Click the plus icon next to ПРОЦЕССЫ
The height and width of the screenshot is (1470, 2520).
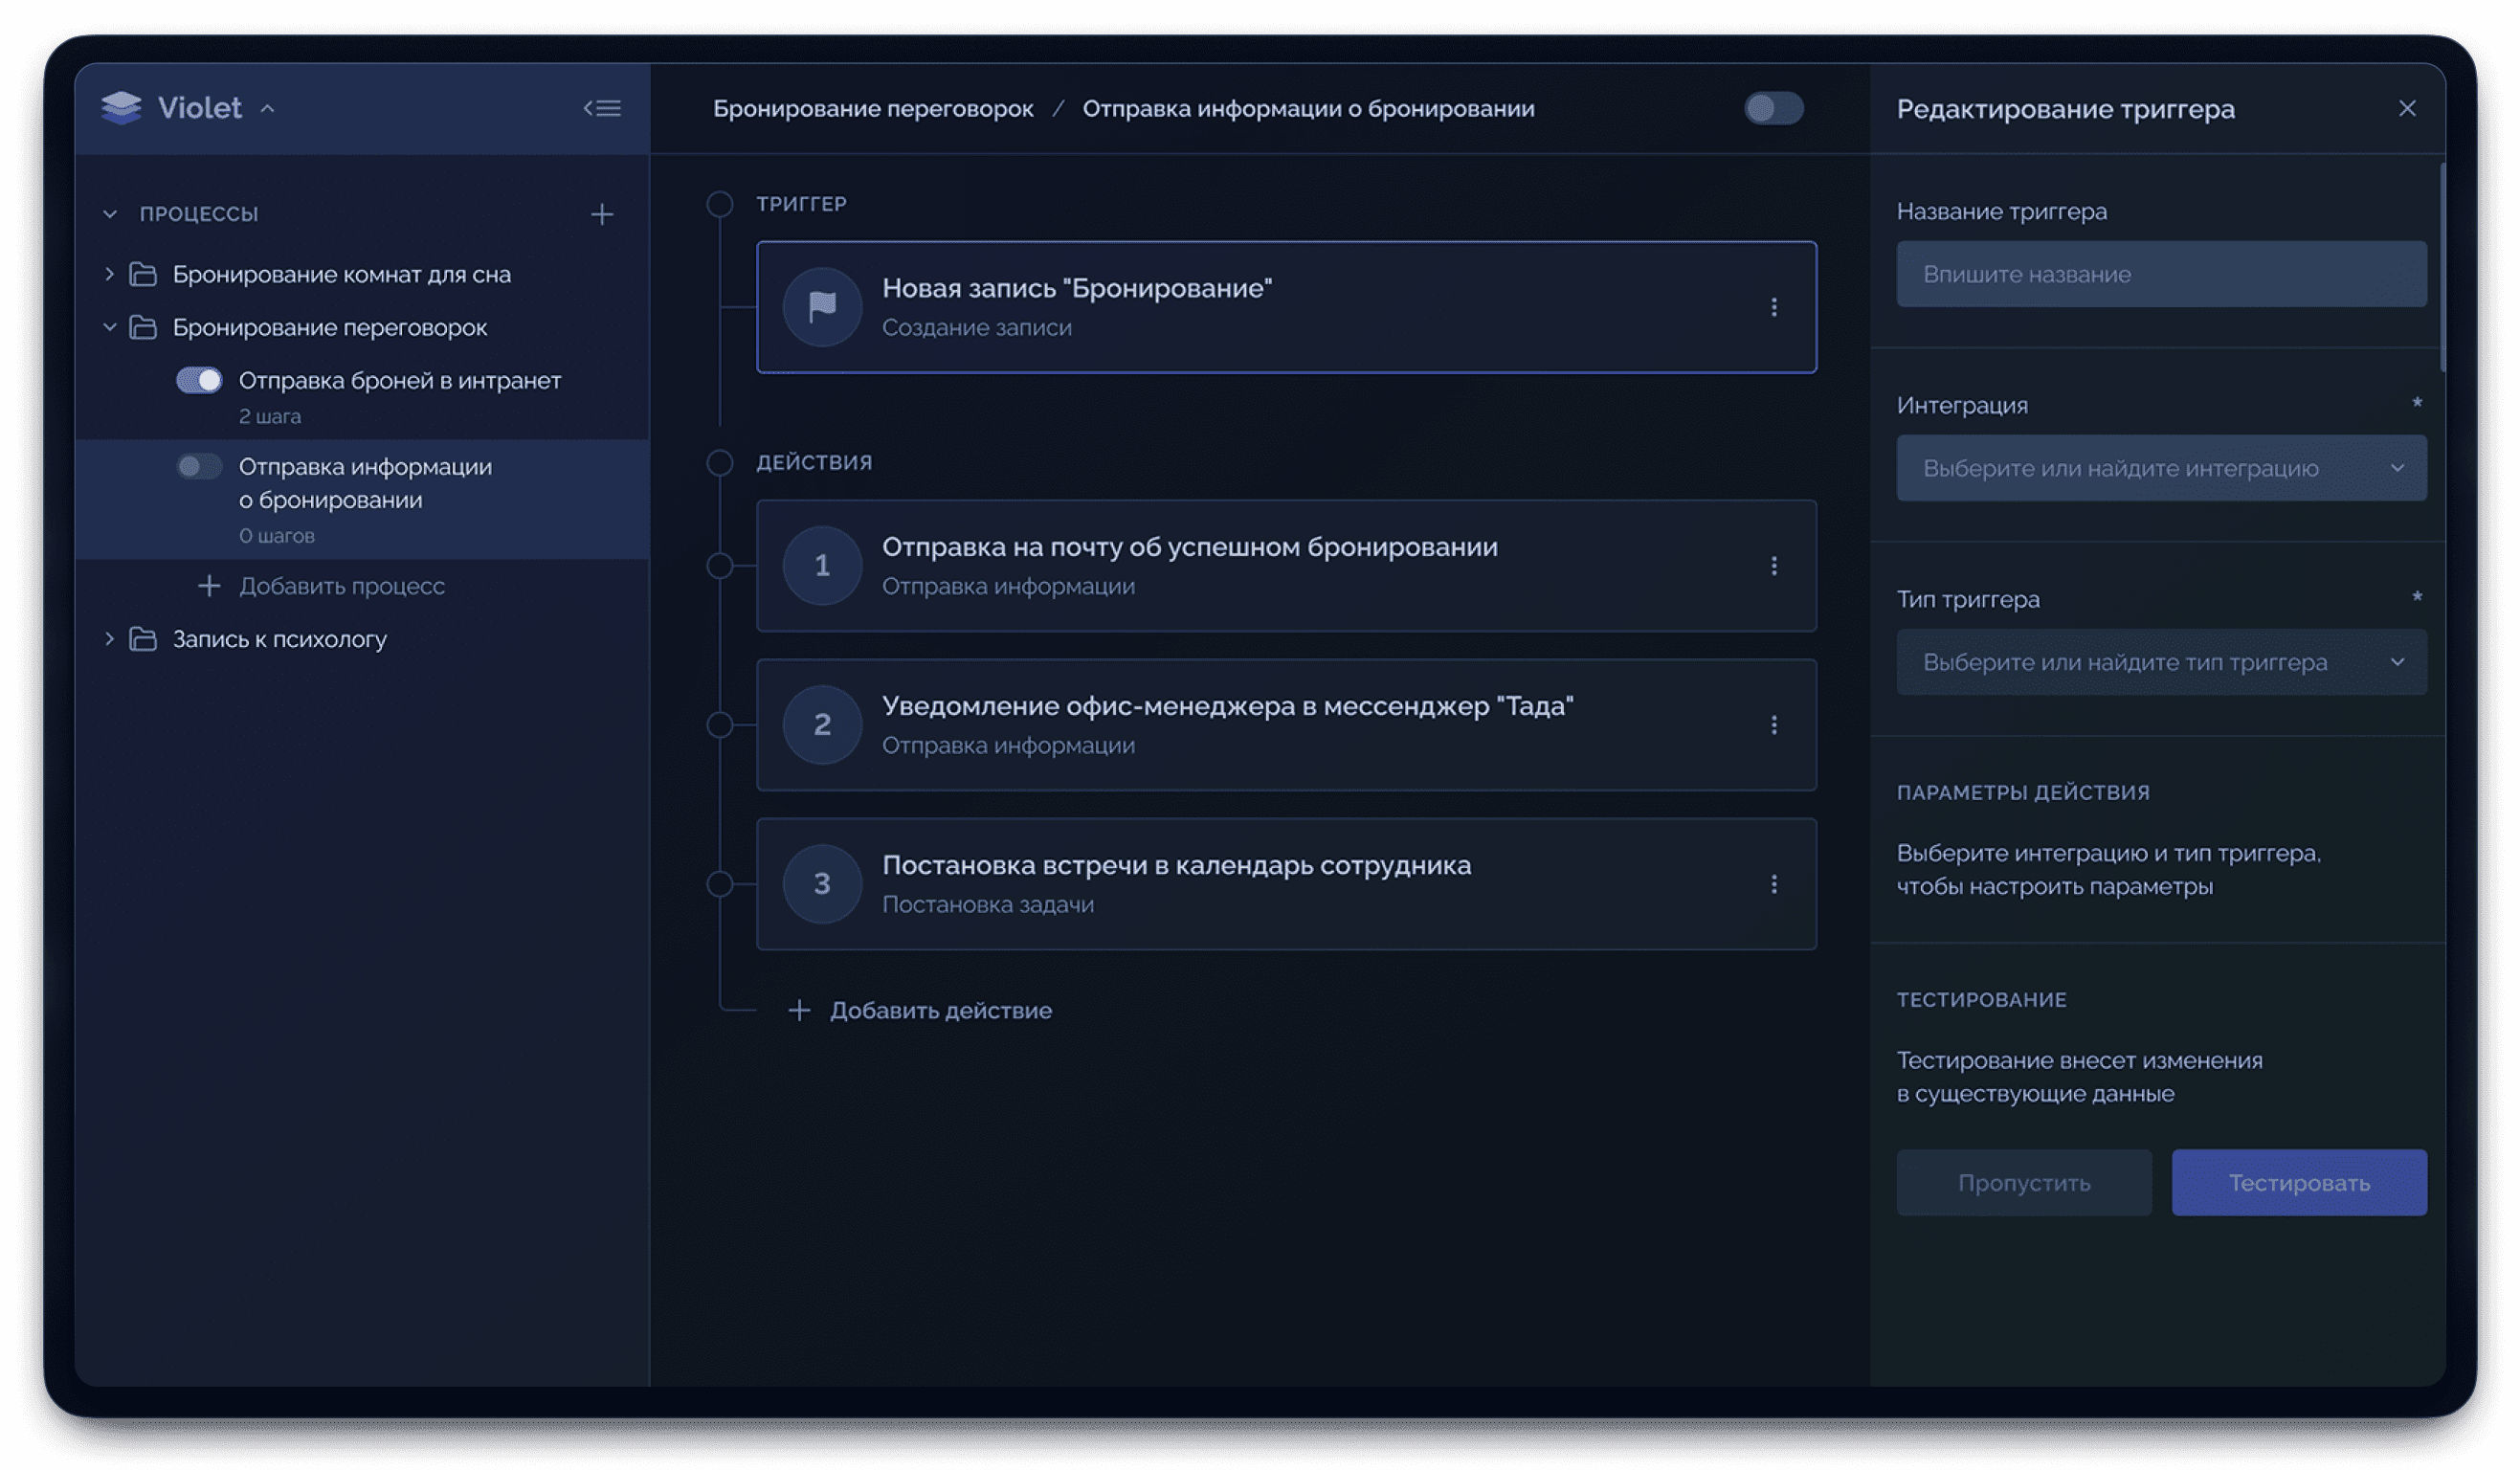(x=602, y=214)
